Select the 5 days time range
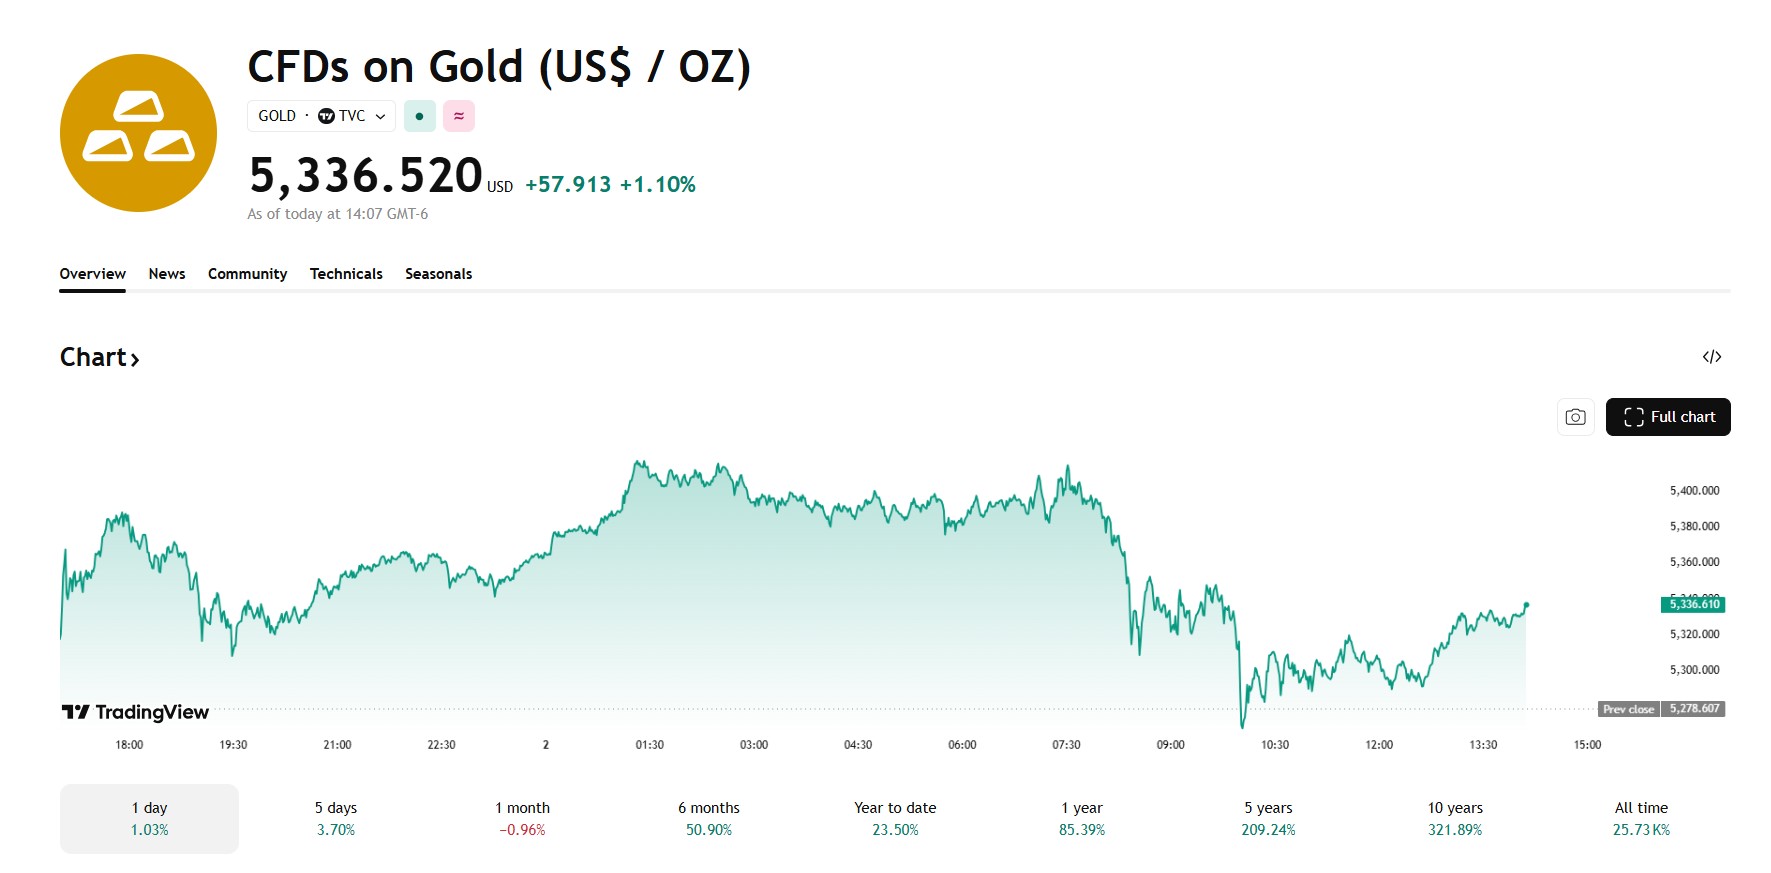 pyautogui.click(x=336, y=818)
